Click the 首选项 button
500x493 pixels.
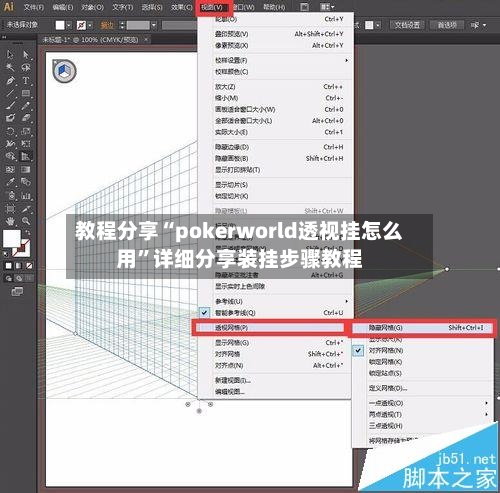[x=447, y=25]
